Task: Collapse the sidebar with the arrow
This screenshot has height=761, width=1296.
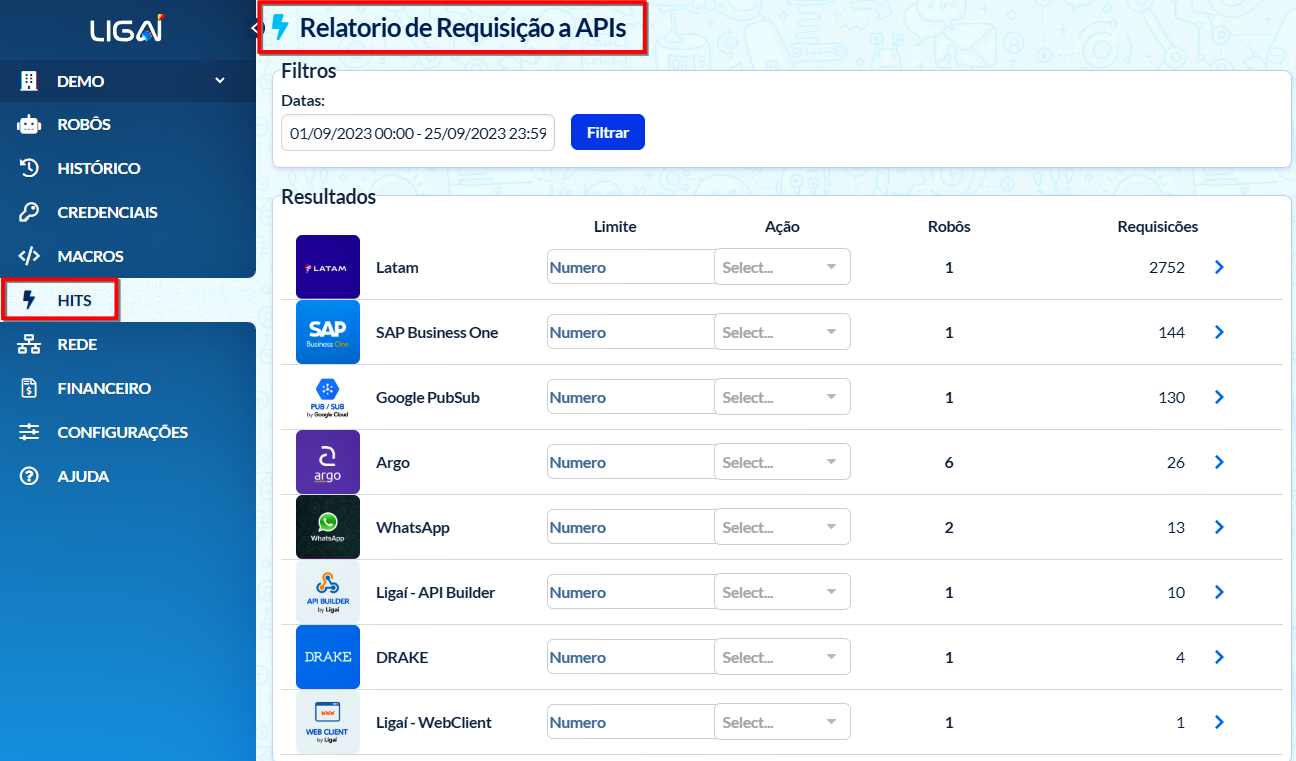Action: (254, 30)
